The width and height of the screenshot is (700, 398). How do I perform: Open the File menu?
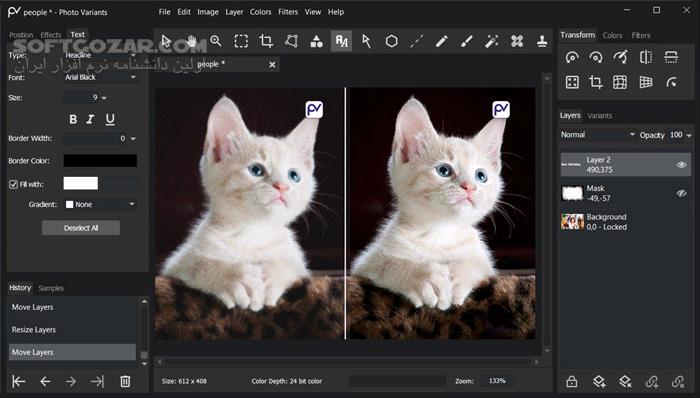[x=164, y=12]
